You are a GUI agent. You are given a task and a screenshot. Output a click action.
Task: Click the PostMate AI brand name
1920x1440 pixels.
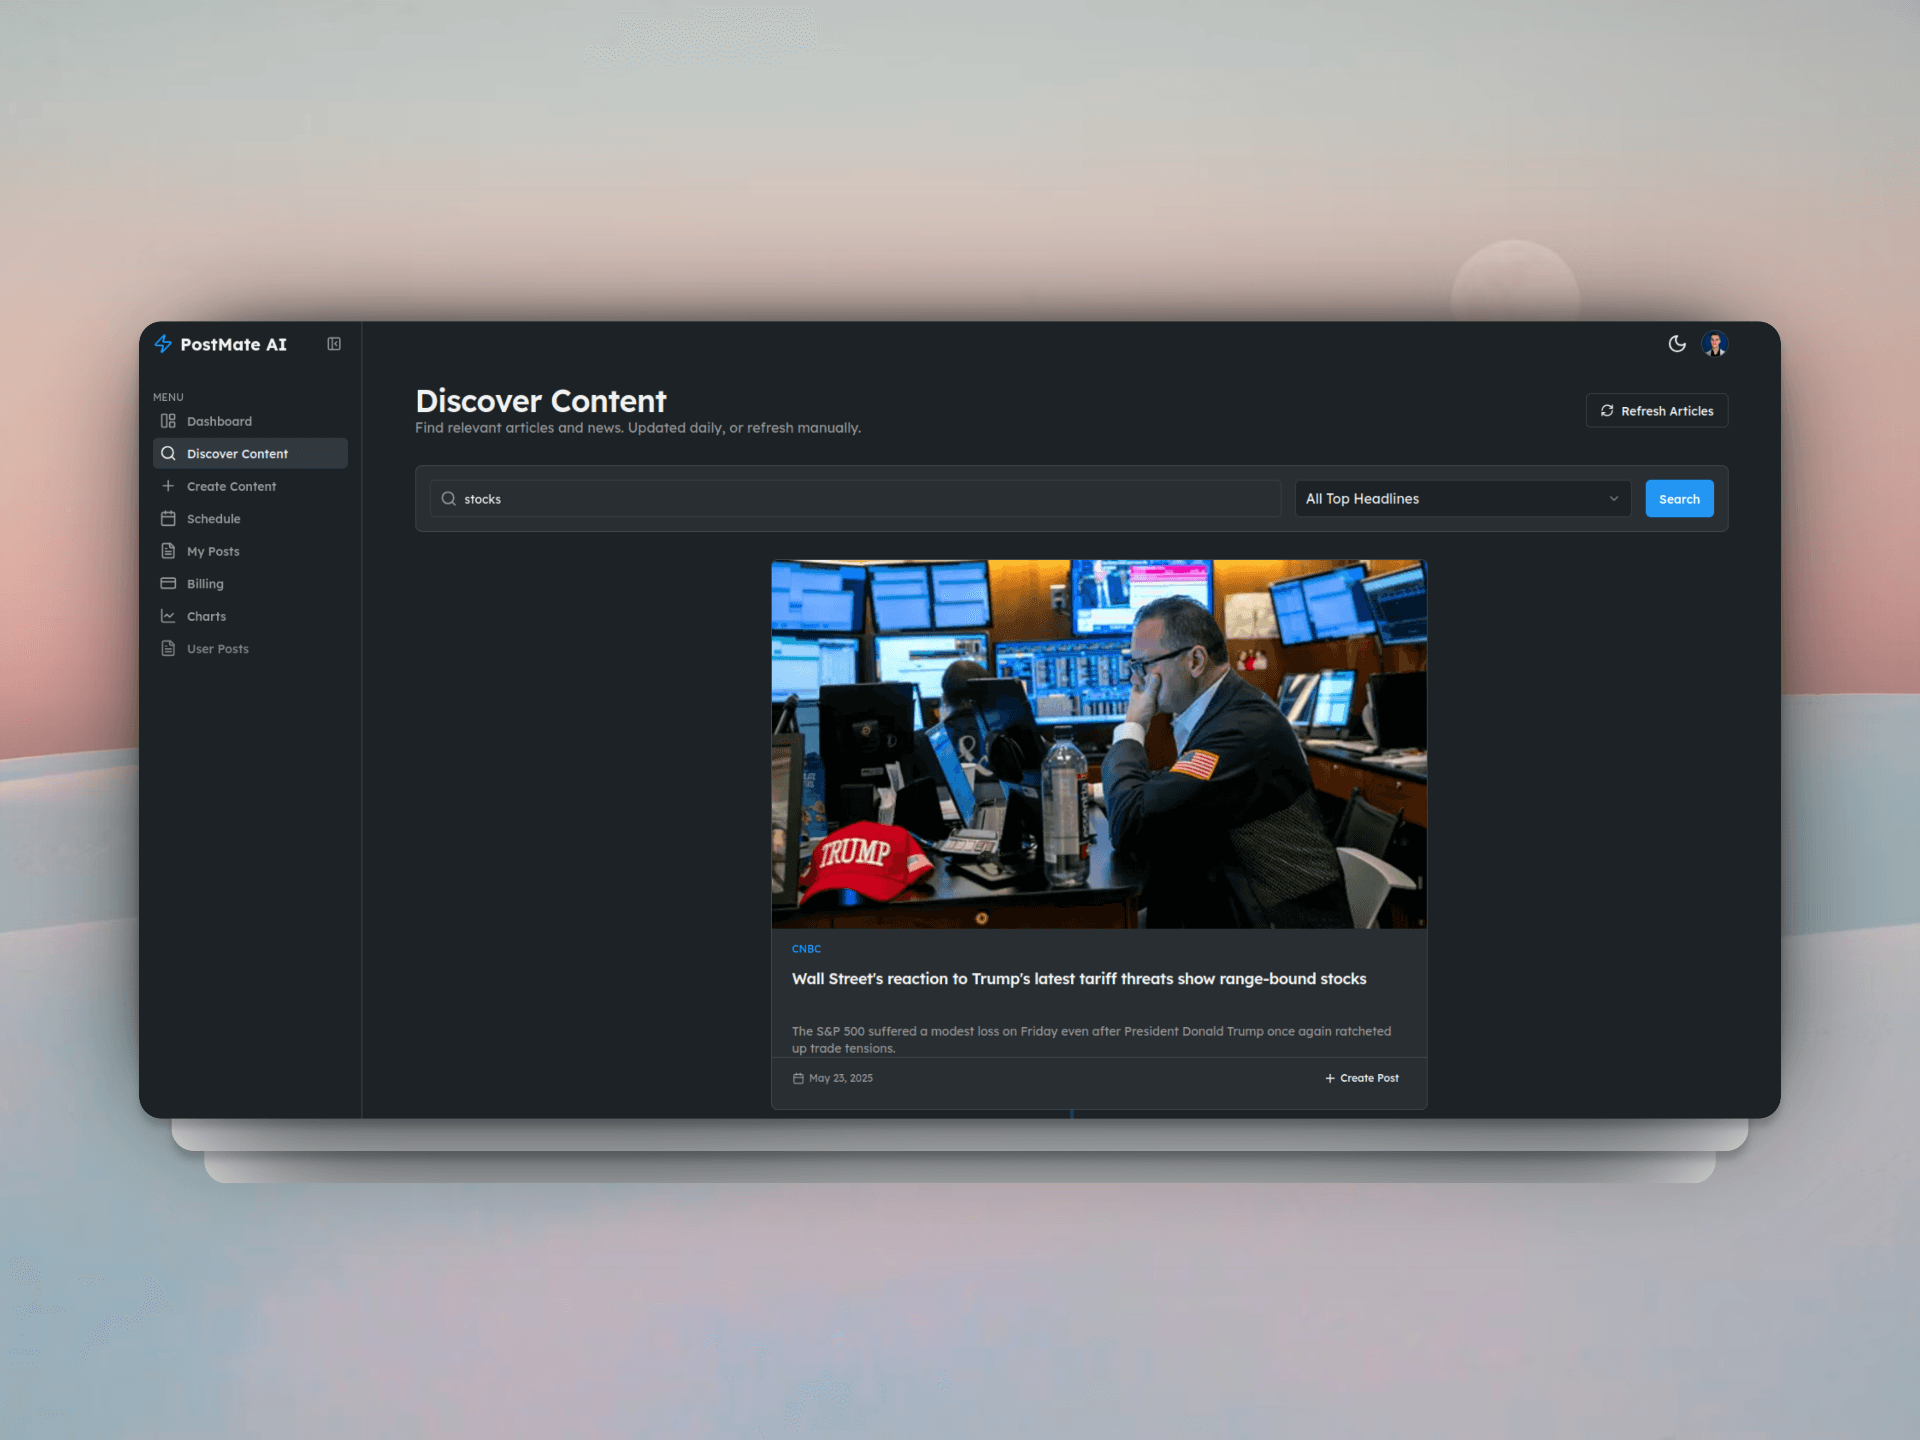[233, 344]
